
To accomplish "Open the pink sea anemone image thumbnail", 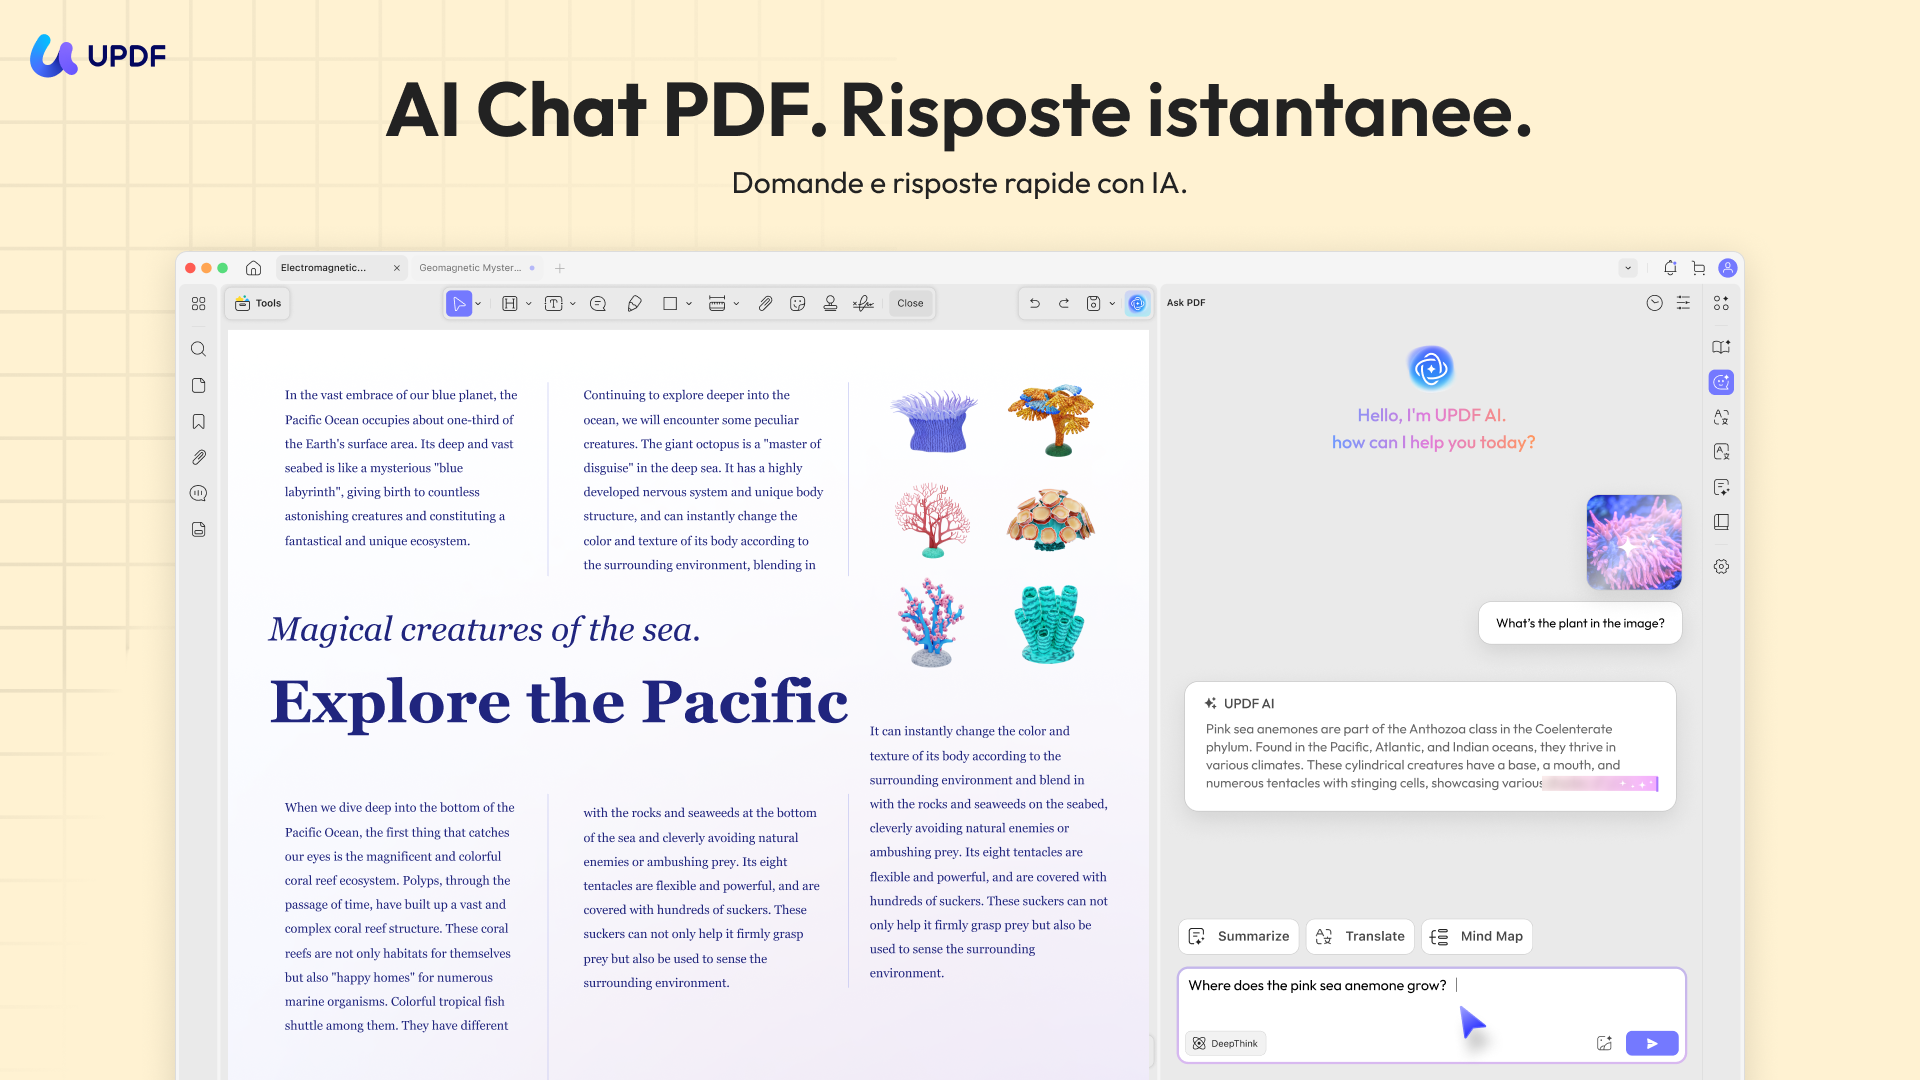I will [1634, 542].
